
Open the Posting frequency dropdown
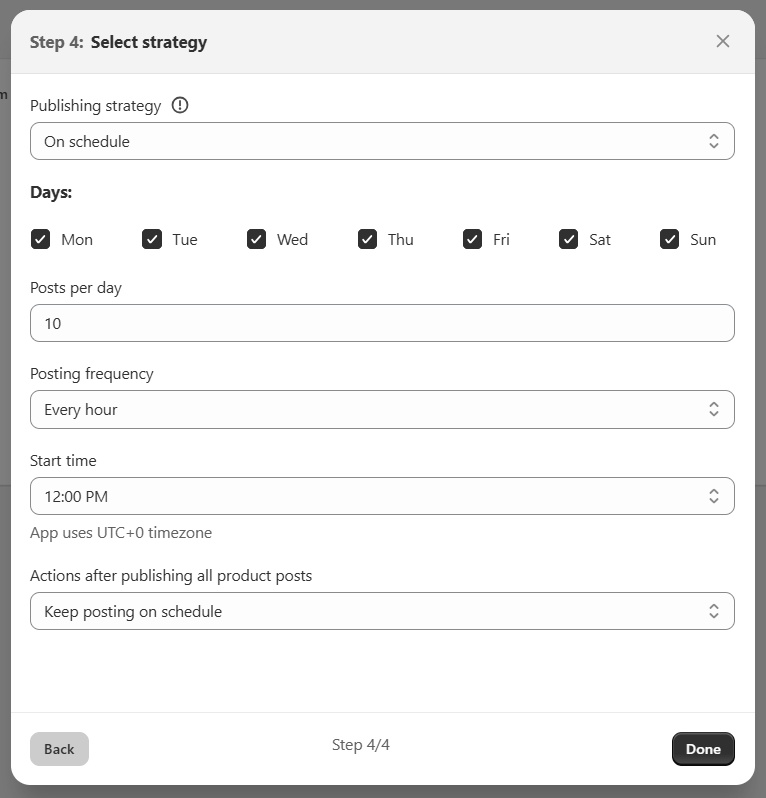(x=382, y=409)
